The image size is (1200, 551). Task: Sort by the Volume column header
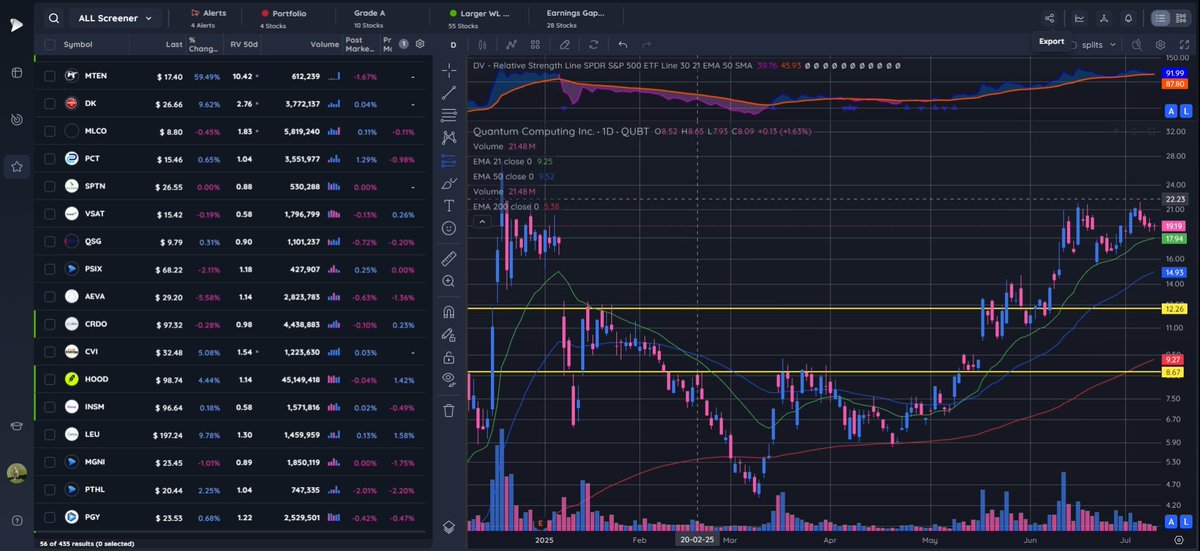324,44
